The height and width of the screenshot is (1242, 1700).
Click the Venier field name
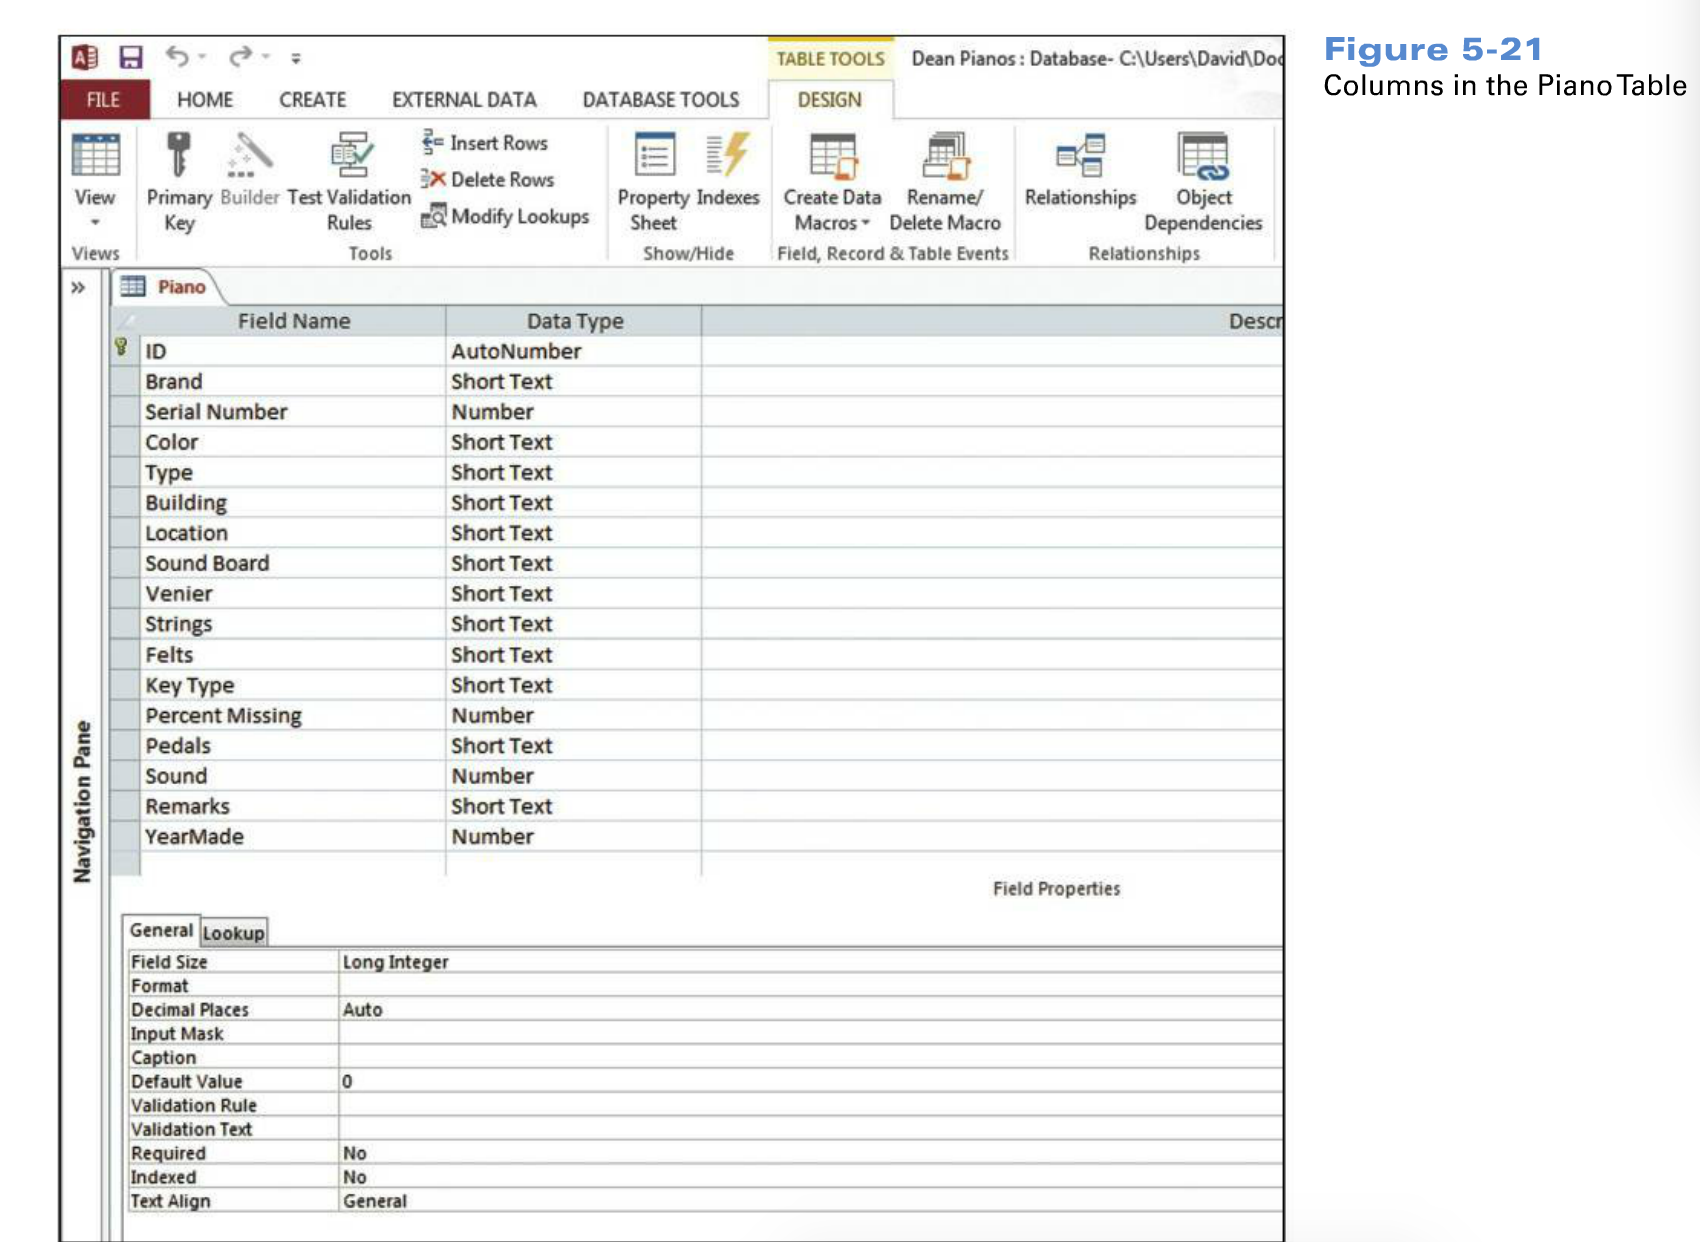tap(293, 594)
